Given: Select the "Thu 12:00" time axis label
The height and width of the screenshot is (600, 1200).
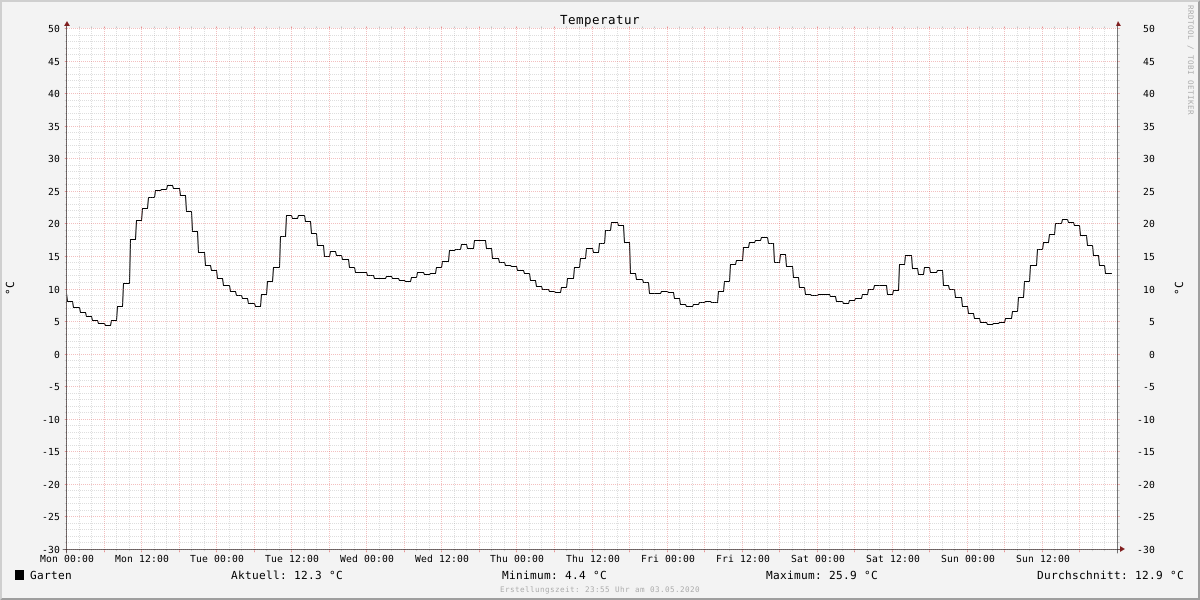Looking at the screenshot, I should [593, 559].
